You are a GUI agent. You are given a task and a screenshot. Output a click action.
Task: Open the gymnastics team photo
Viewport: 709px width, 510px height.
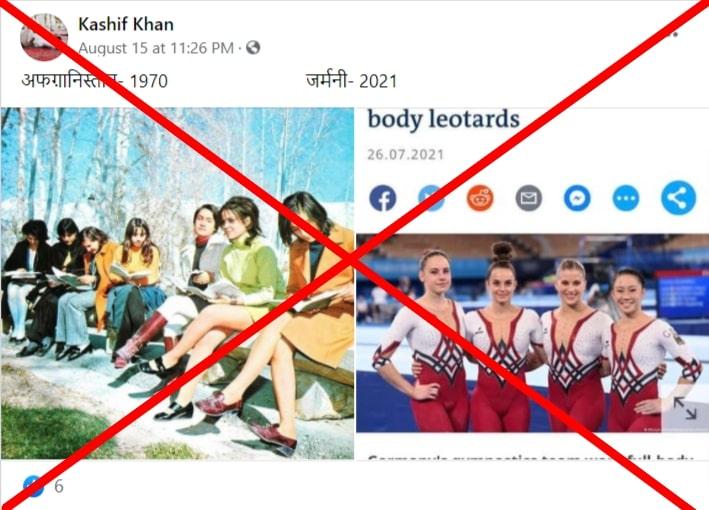tap(532, 333)
